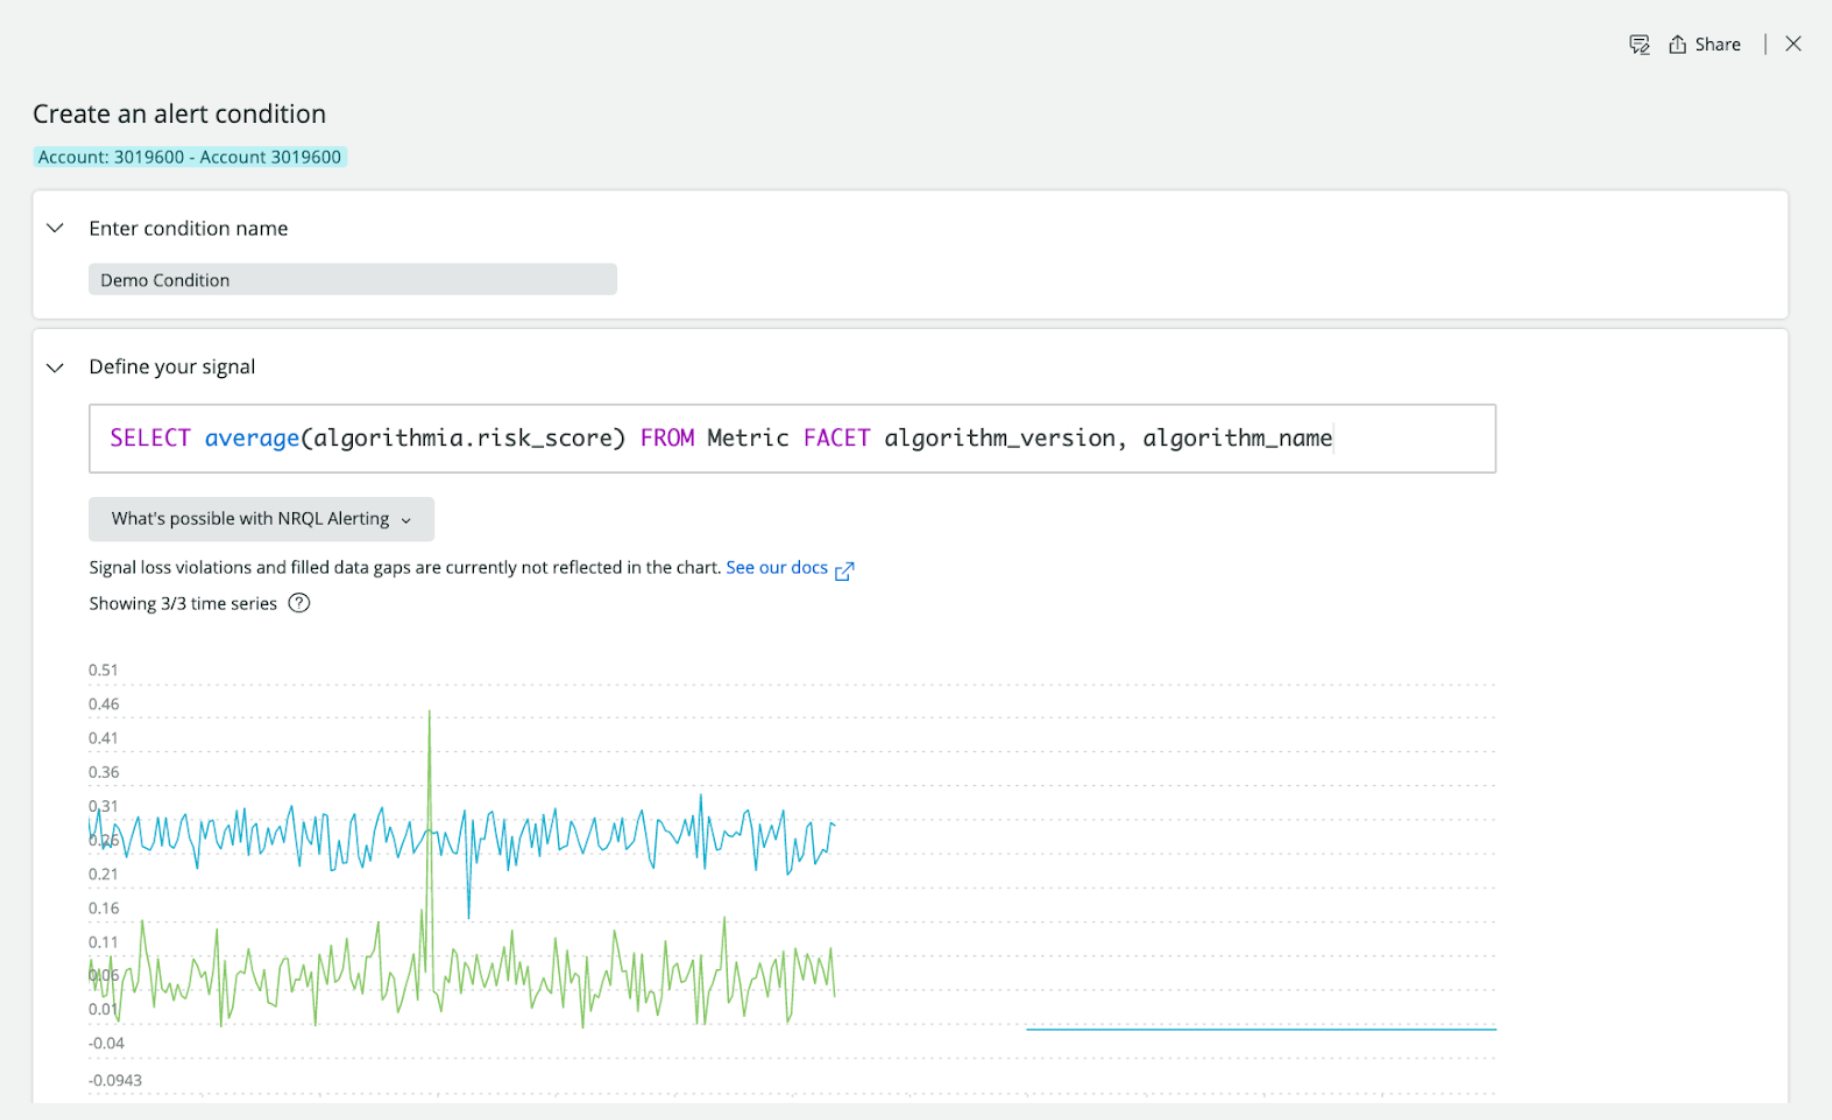Open the See our docs link
This screenshot has width=1832, height=1120.
click(x=777, y=567)
